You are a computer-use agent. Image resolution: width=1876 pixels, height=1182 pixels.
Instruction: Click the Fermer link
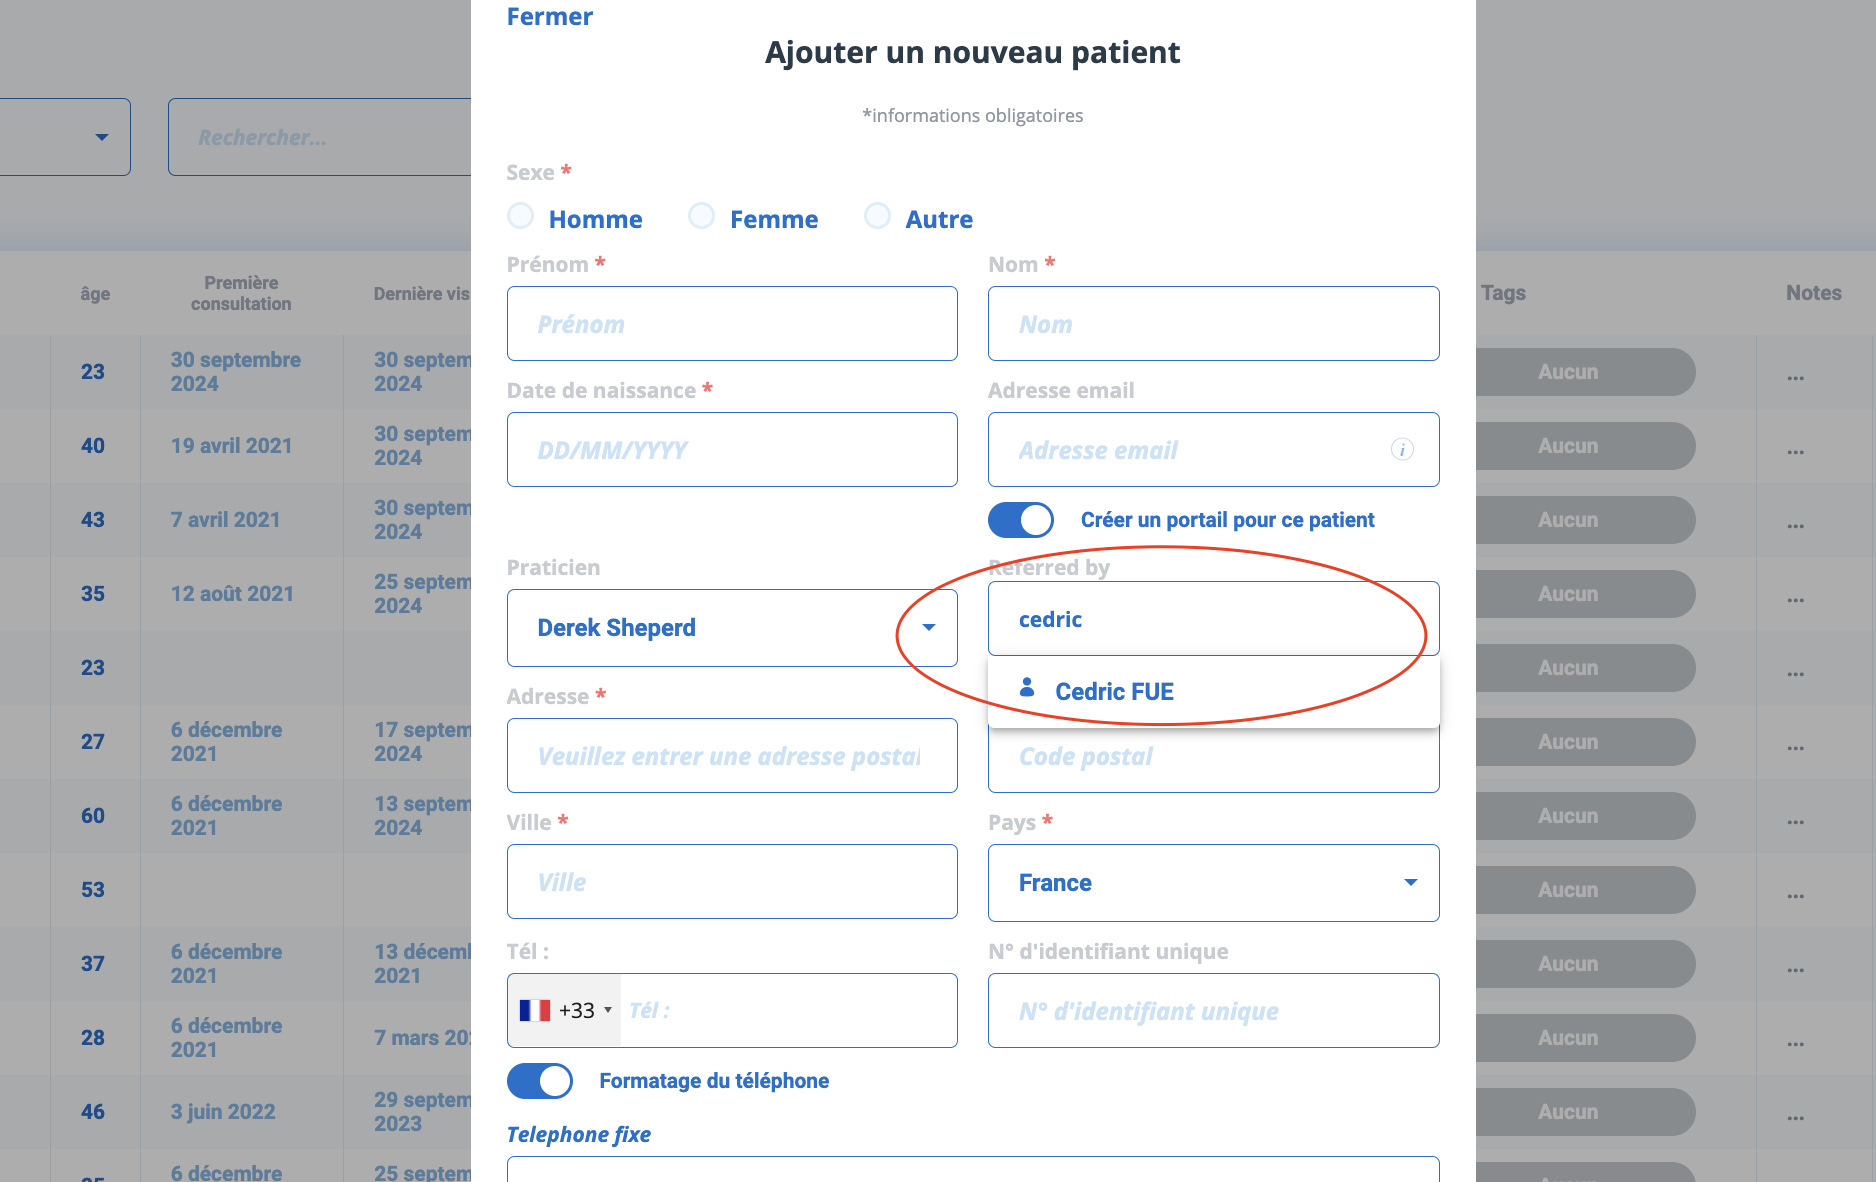pos(549,17)
